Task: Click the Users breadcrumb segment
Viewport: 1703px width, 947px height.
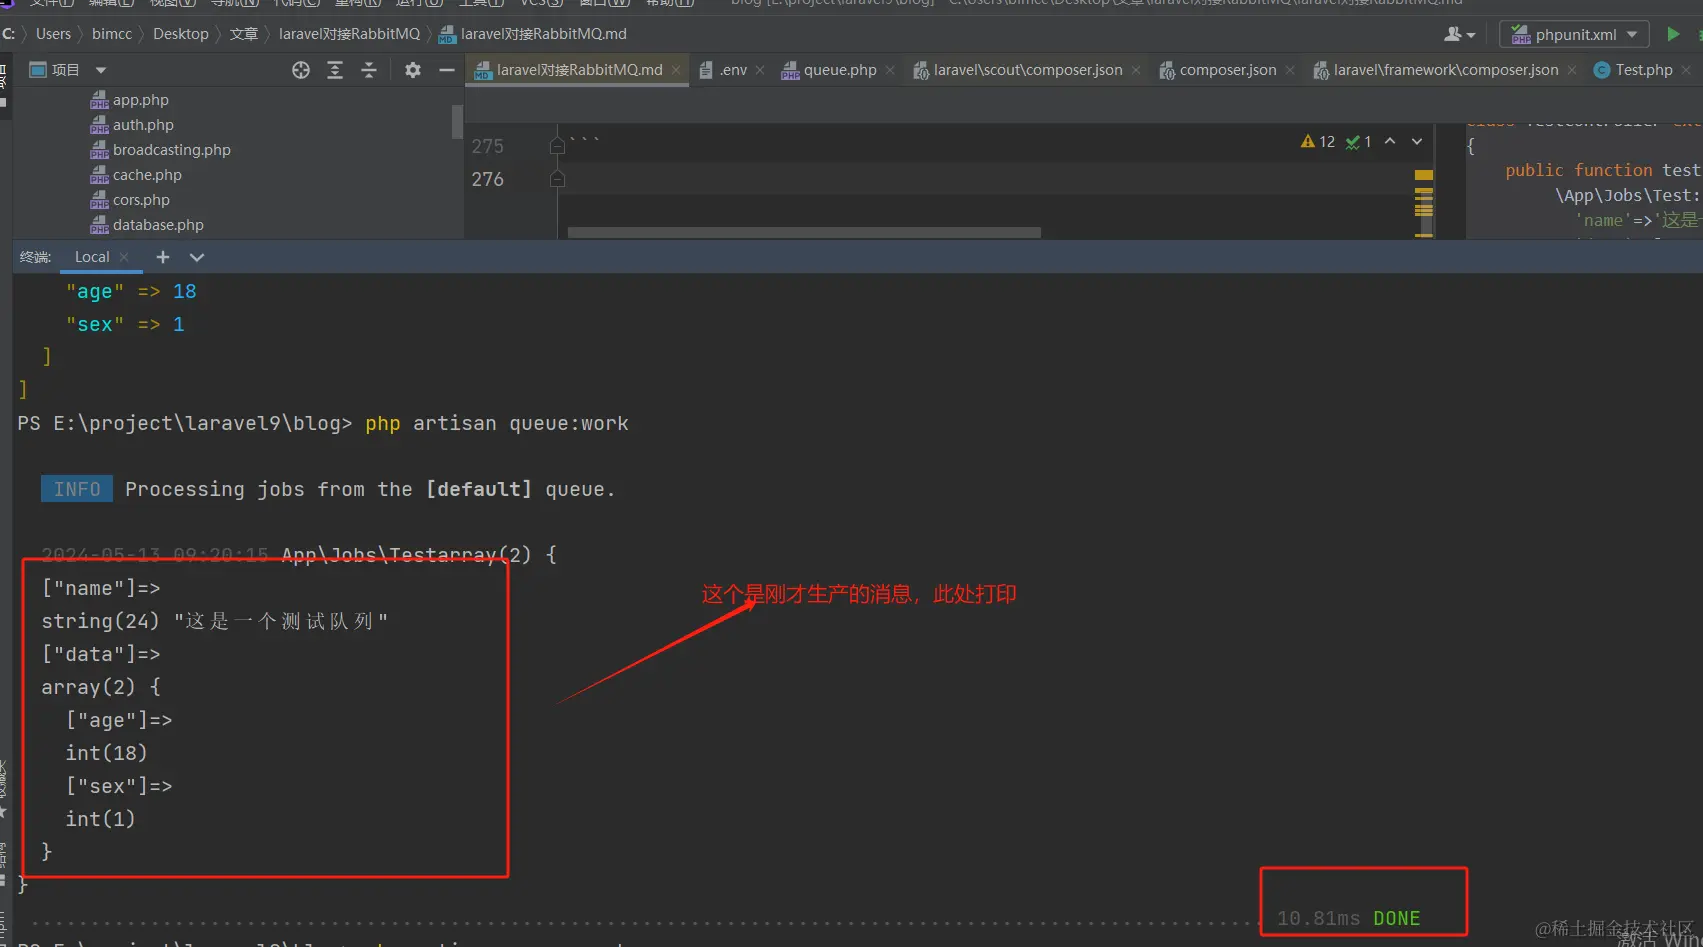Action: [x=54, y=34]
